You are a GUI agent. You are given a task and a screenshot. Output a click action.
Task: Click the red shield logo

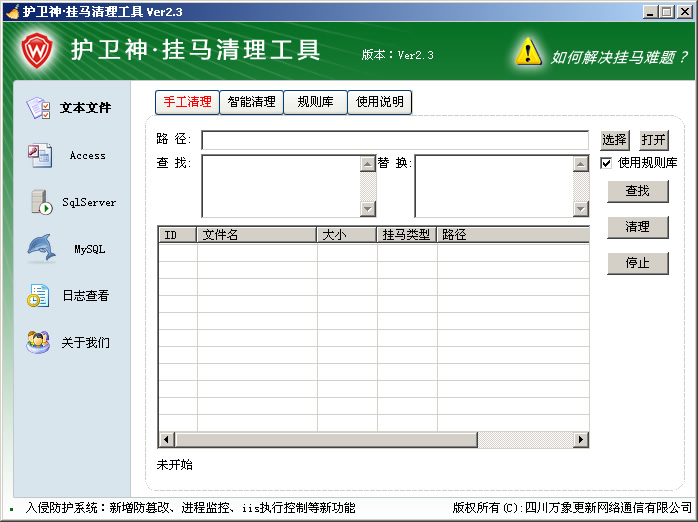point(37,50)
